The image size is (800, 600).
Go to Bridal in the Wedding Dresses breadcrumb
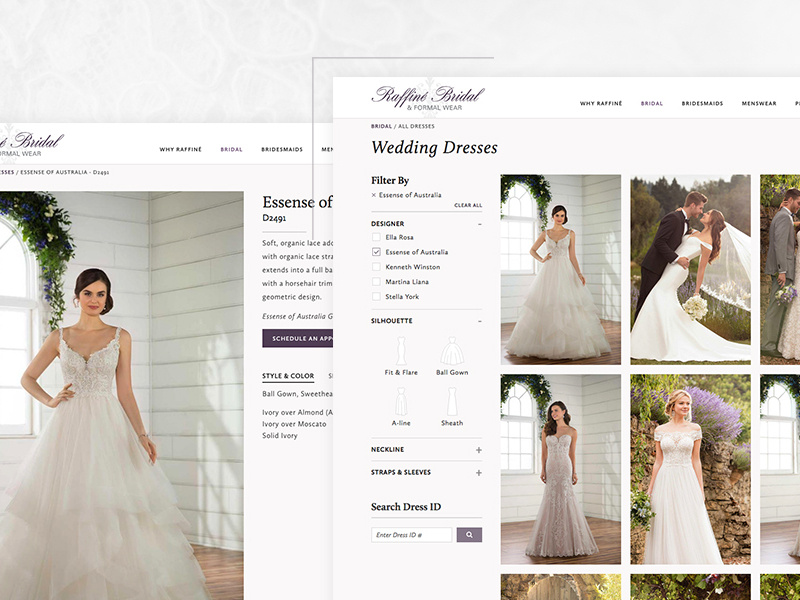click(381, 126)
